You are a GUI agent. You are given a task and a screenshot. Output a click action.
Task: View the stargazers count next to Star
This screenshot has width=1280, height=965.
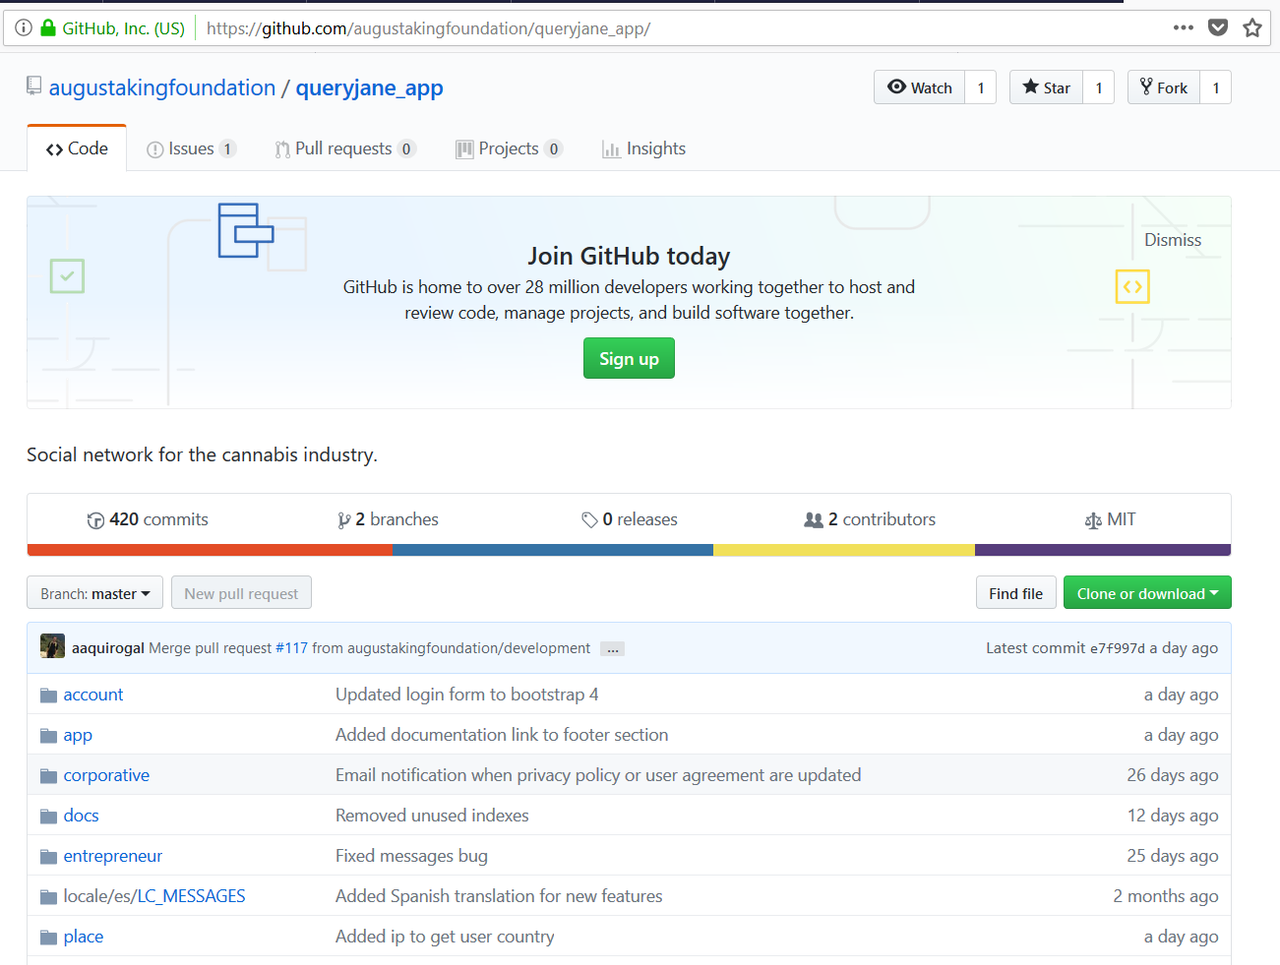coord(1099,87)
